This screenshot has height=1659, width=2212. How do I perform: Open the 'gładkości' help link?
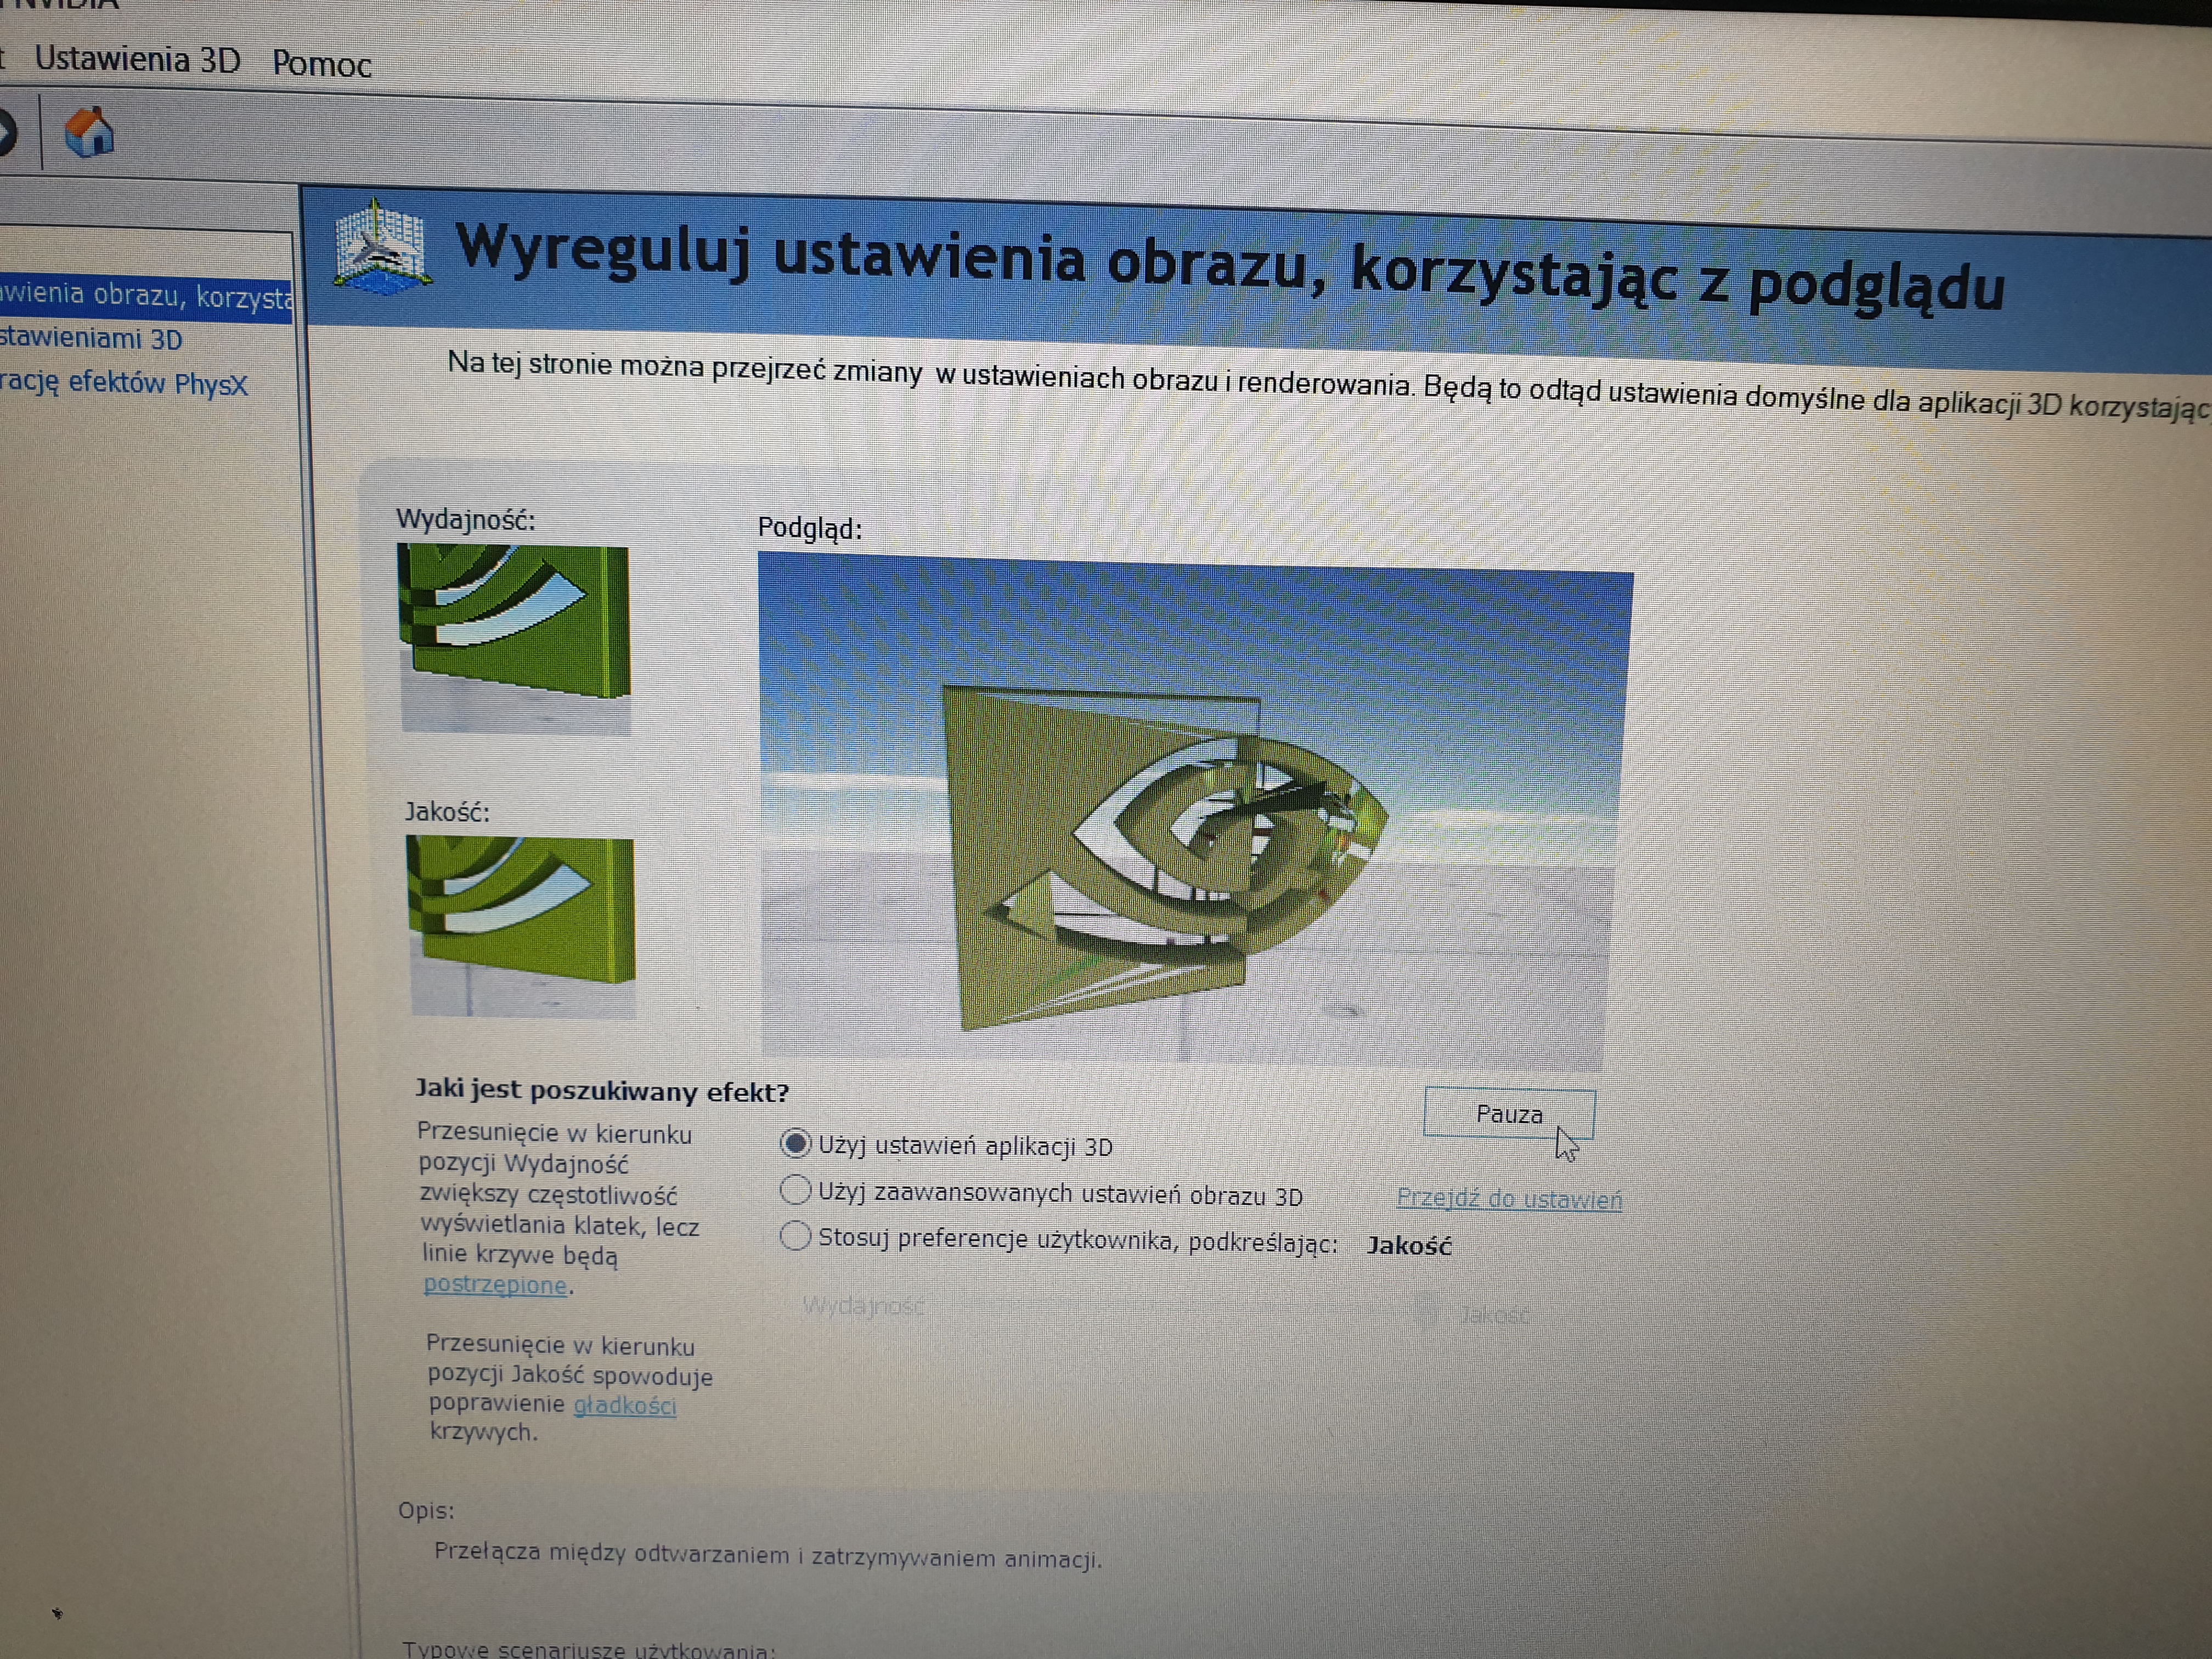click(x=625, y=1405)
